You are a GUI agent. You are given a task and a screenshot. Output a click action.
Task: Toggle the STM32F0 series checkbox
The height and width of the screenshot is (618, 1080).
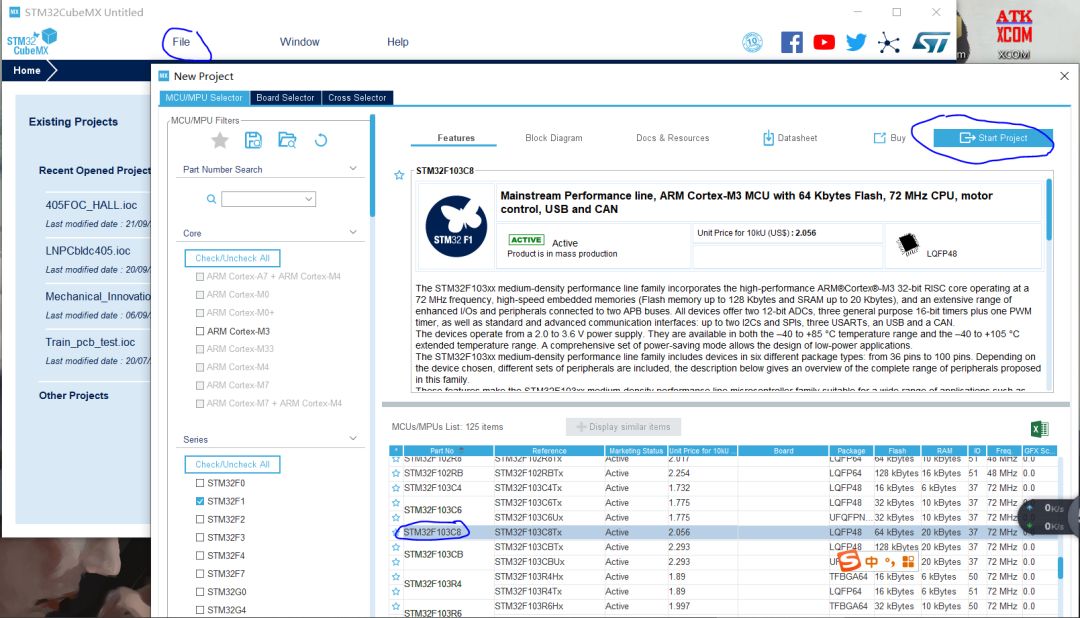[x=200, y=483]
